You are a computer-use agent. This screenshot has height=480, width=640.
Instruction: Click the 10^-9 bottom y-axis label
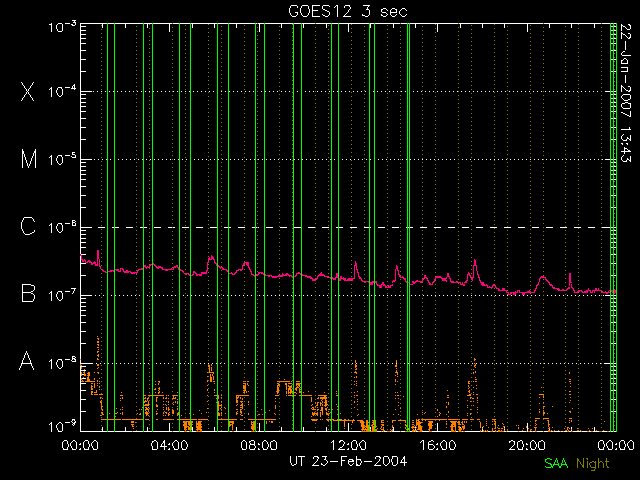62,427
